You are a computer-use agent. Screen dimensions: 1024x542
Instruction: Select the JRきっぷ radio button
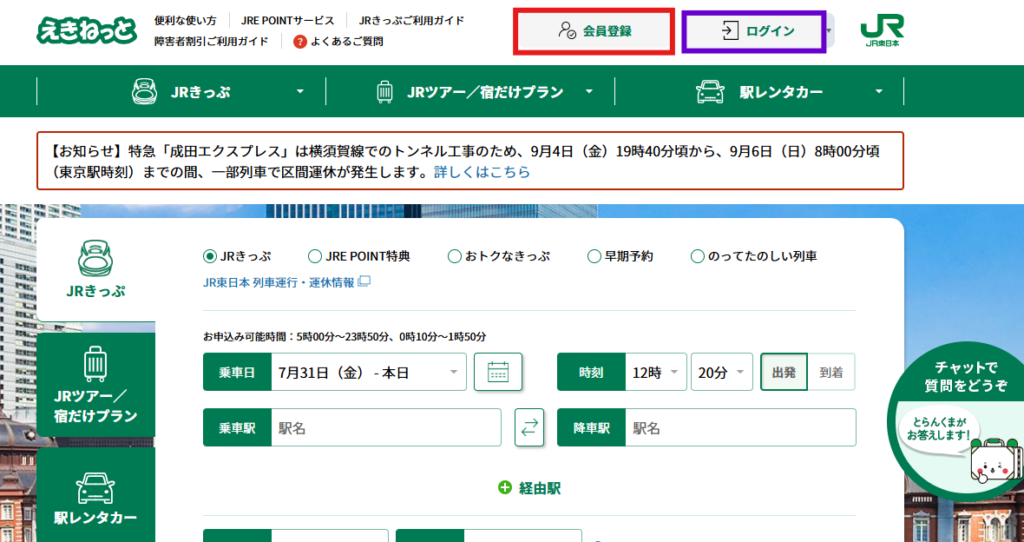pos(210,257)
